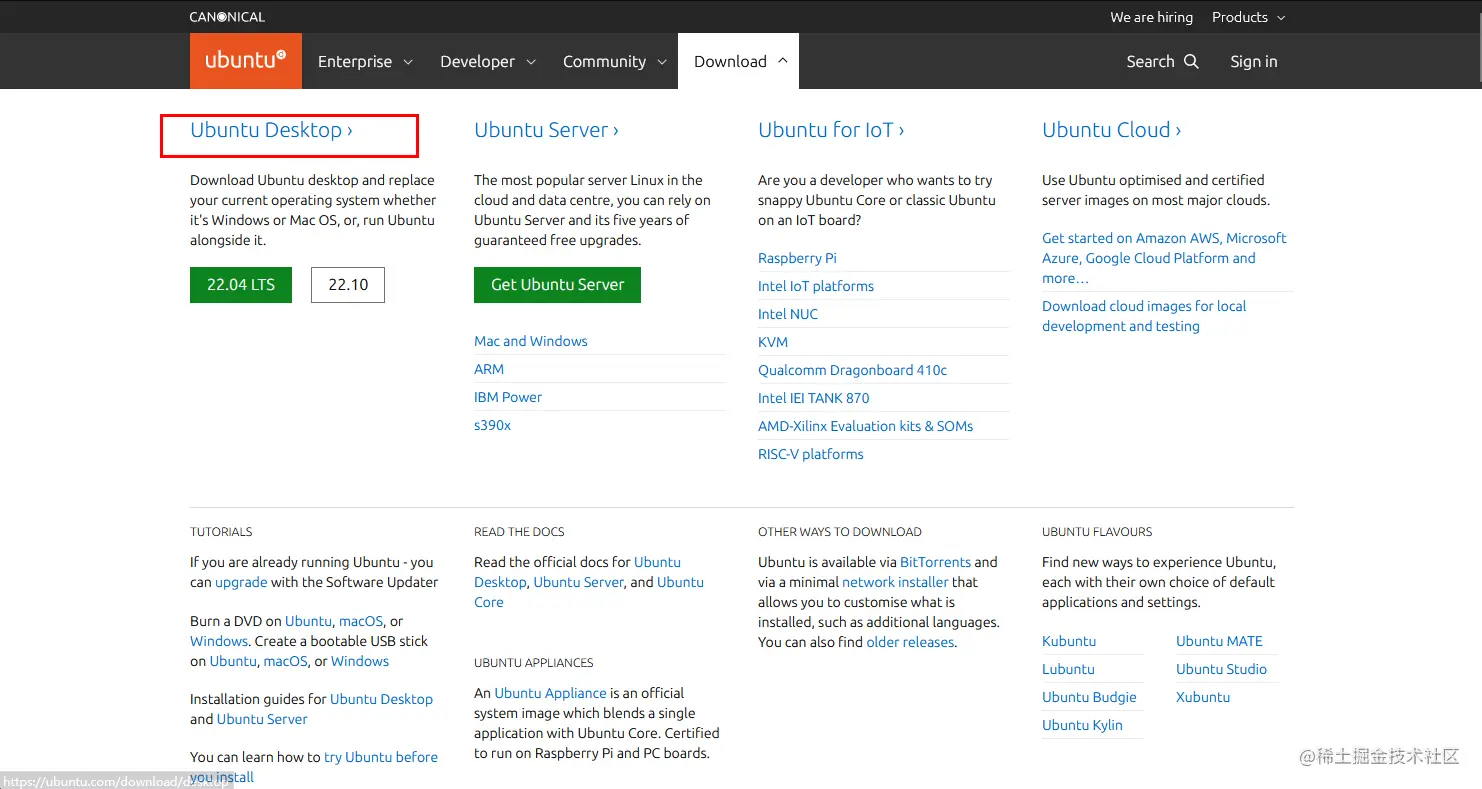
Task: Open Installation guides Ubuntu Server link
Action: [262, 719]
